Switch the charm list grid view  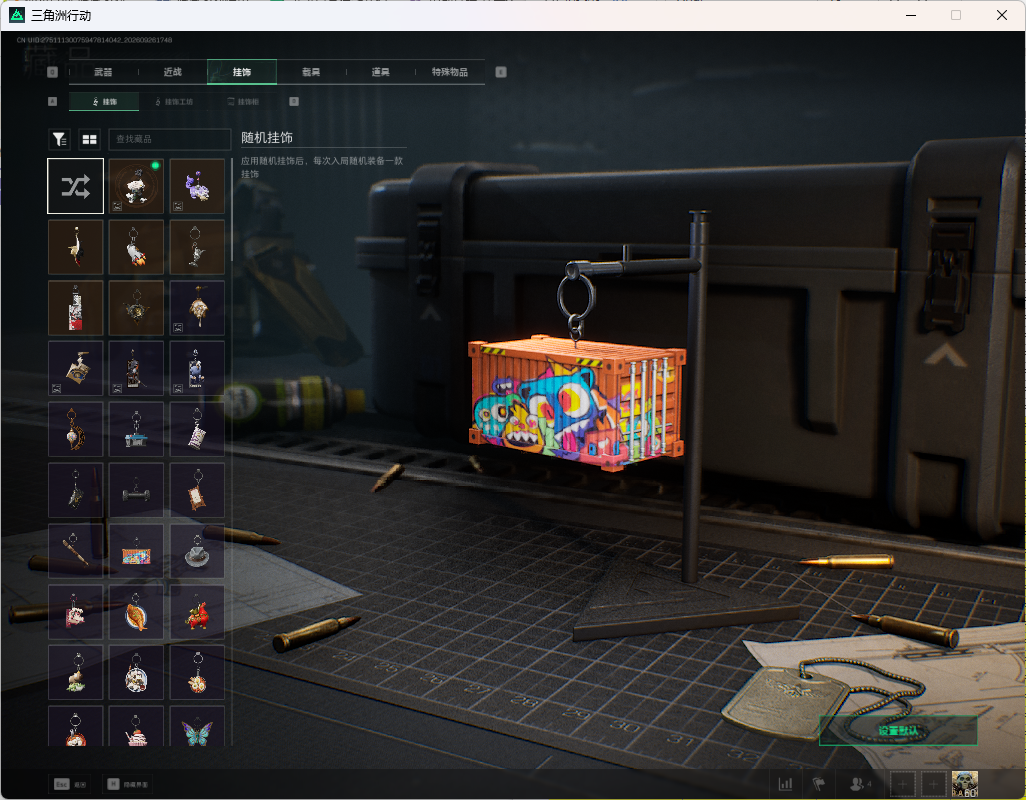pyautogui.click(x=89, y=139)
